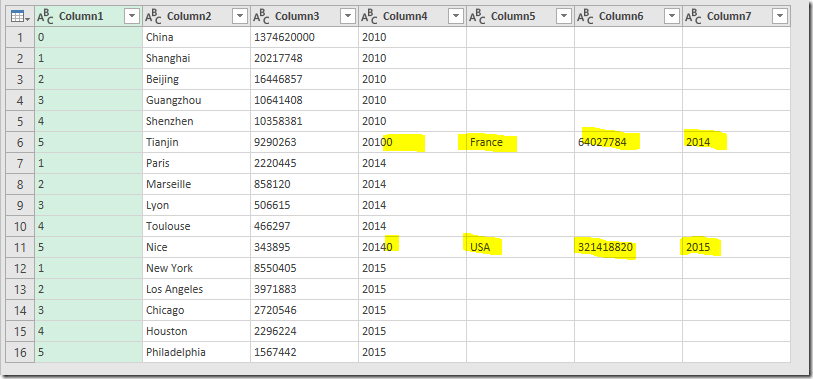
Task: Click the 2014 cell in Column7
Action: (736, 142)
